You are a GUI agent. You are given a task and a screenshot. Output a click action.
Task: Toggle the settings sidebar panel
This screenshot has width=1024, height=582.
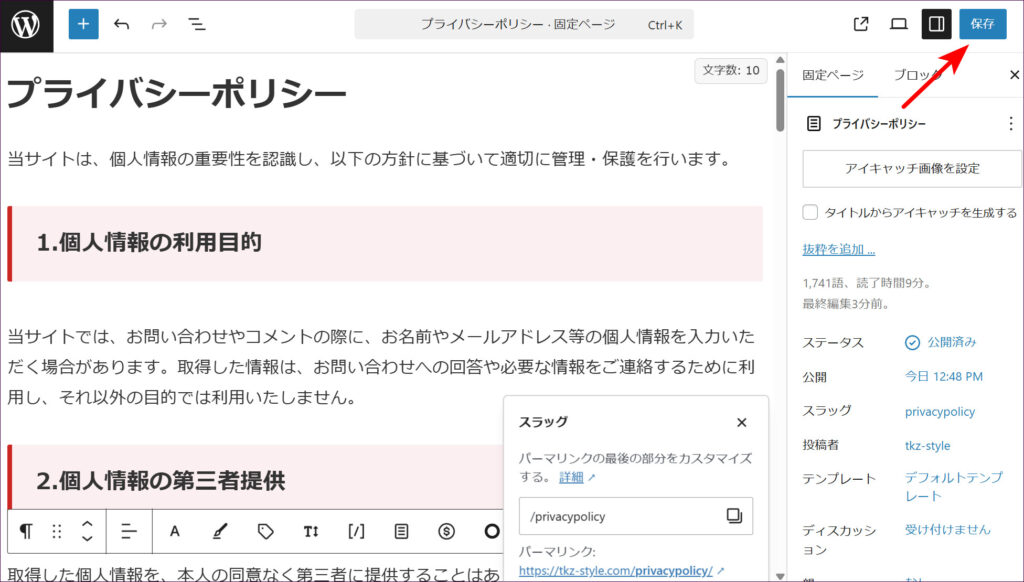(936, 24)
